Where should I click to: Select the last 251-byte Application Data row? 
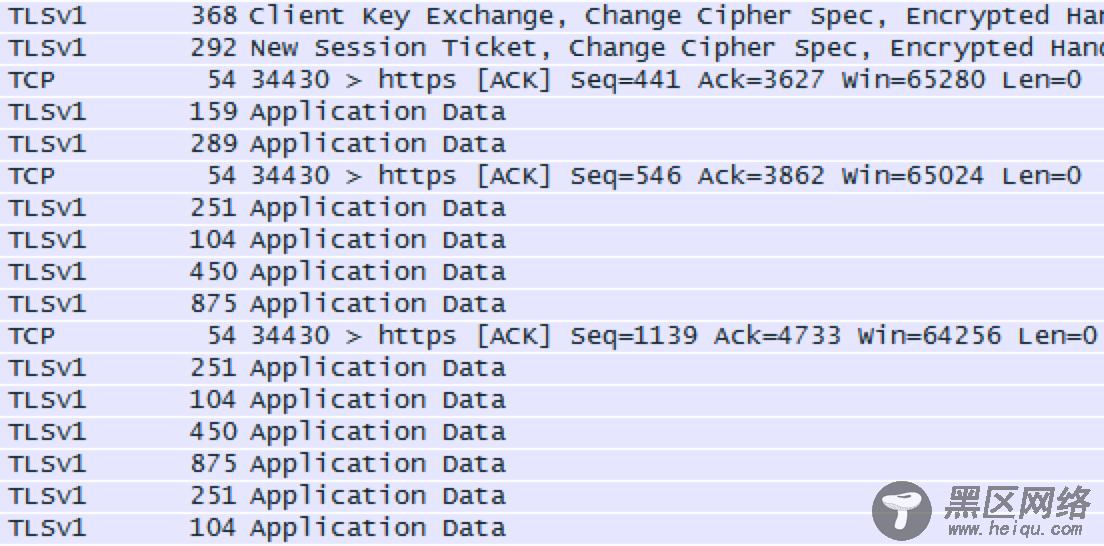(x=552, y=495)
